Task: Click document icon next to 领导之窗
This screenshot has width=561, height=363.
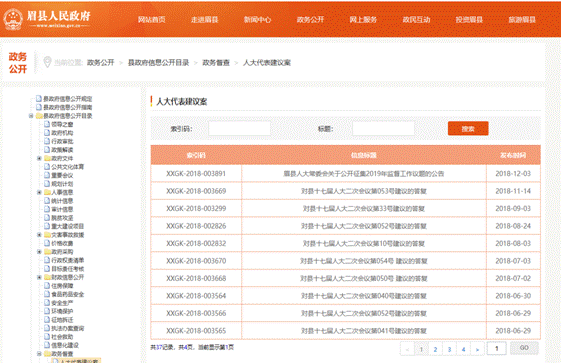Action: click(47, 124)
